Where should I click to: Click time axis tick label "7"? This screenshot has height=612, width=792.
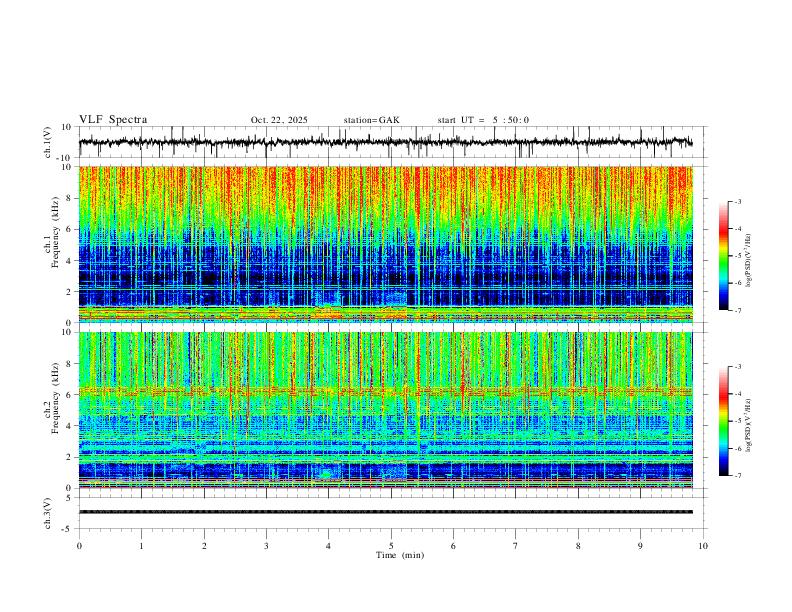516,546
